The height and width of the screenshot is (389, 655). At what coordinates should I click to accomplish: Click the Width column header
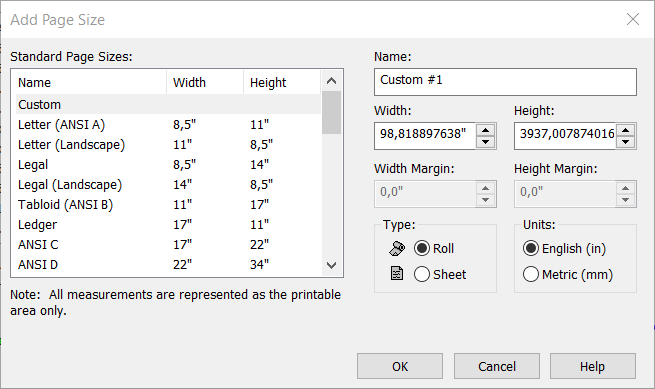pos(205,82)
